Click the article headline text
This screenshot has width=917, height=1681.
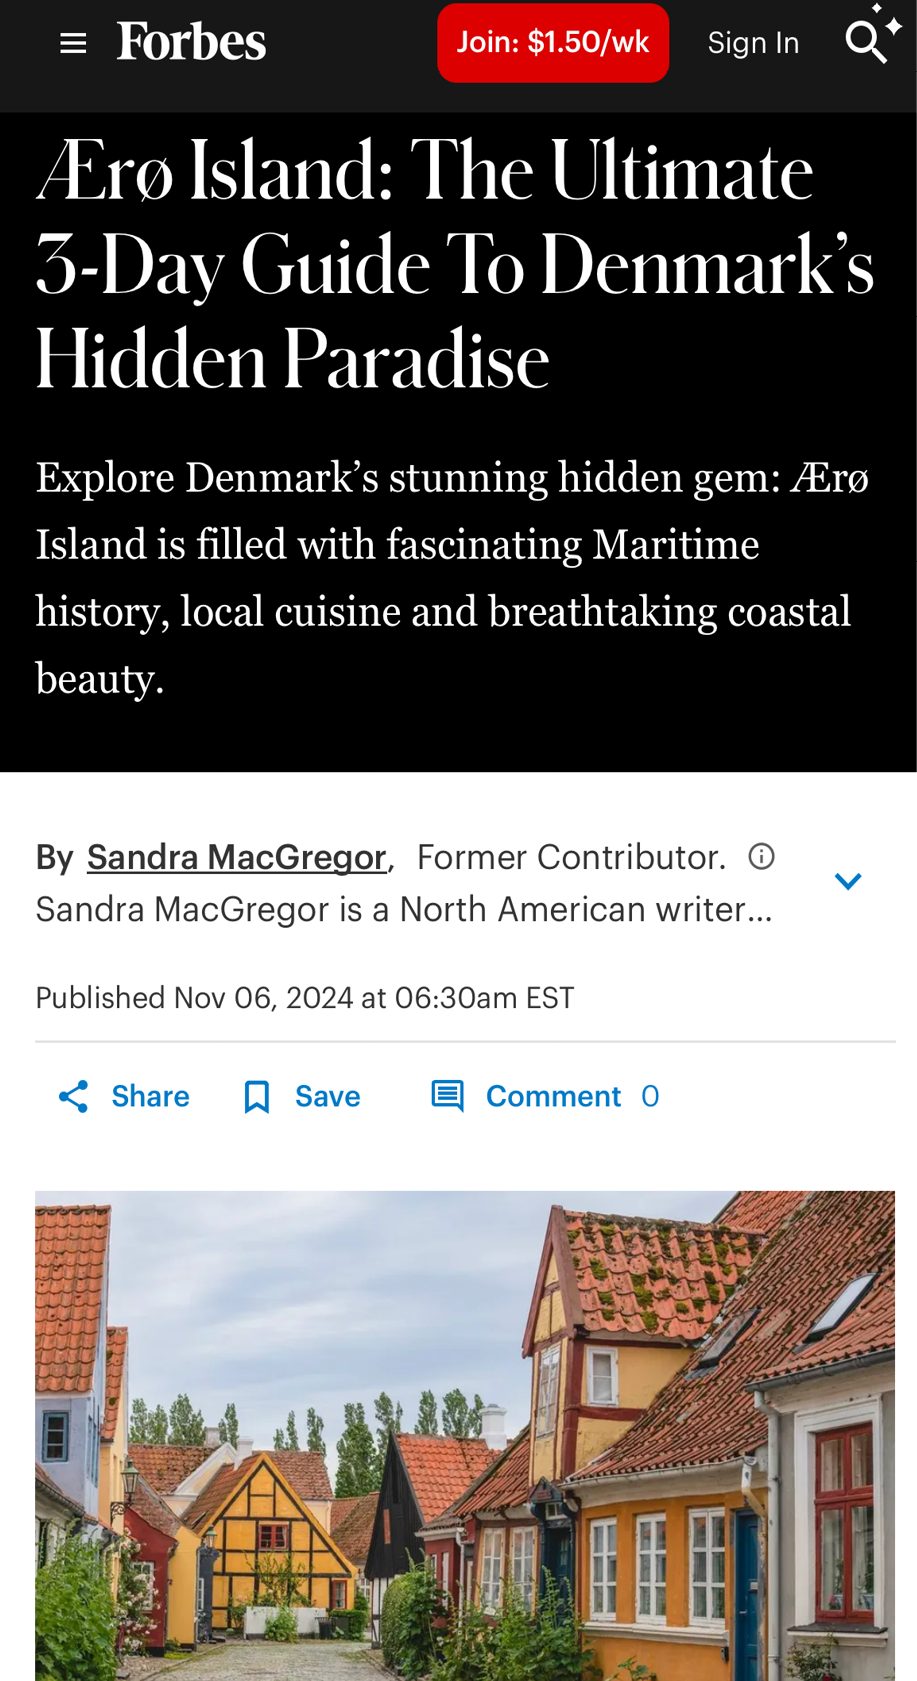tap(455, 265)
